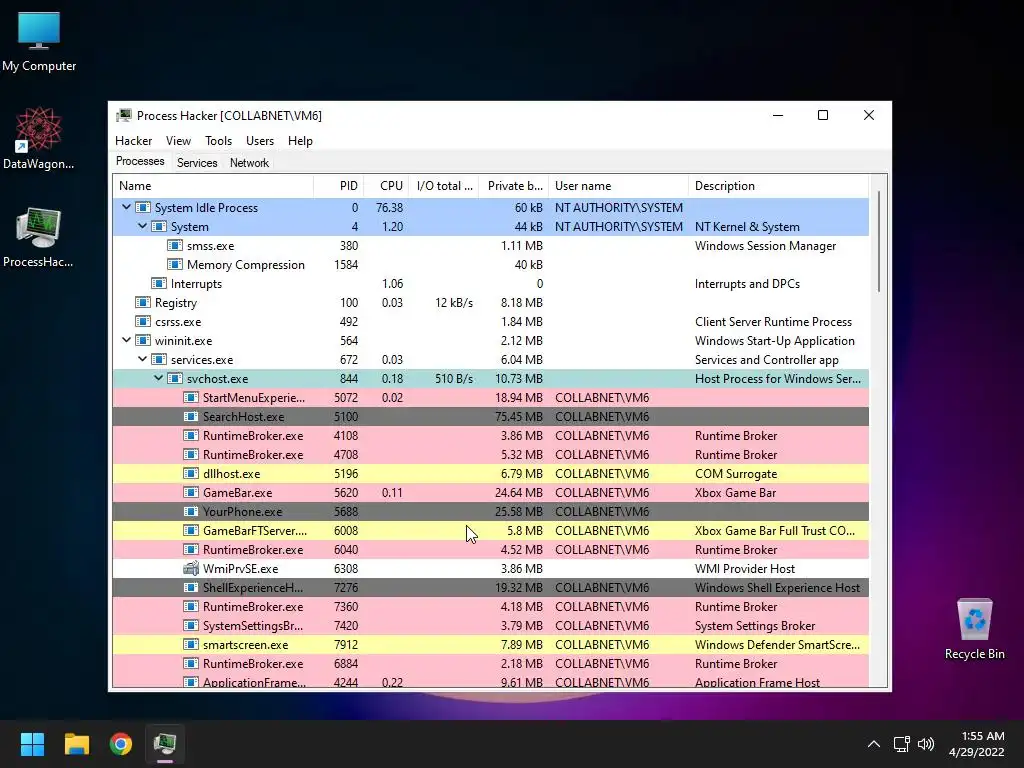Select RuntimeBroker.exe with PID 4708

coord(490,455)
